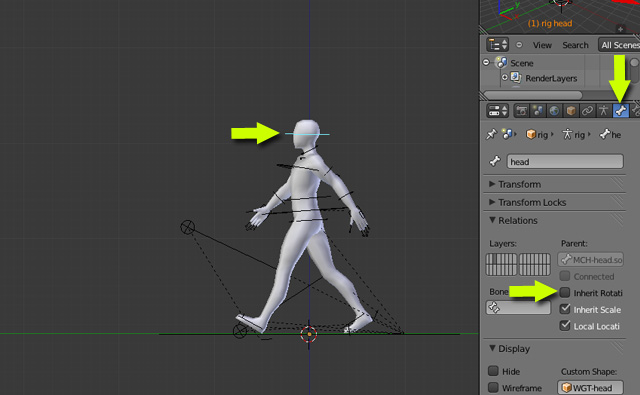Viewport: 640px width, 395px height.
Task: Open the All Scenes display mode dropdown
Action: point(619,45)
